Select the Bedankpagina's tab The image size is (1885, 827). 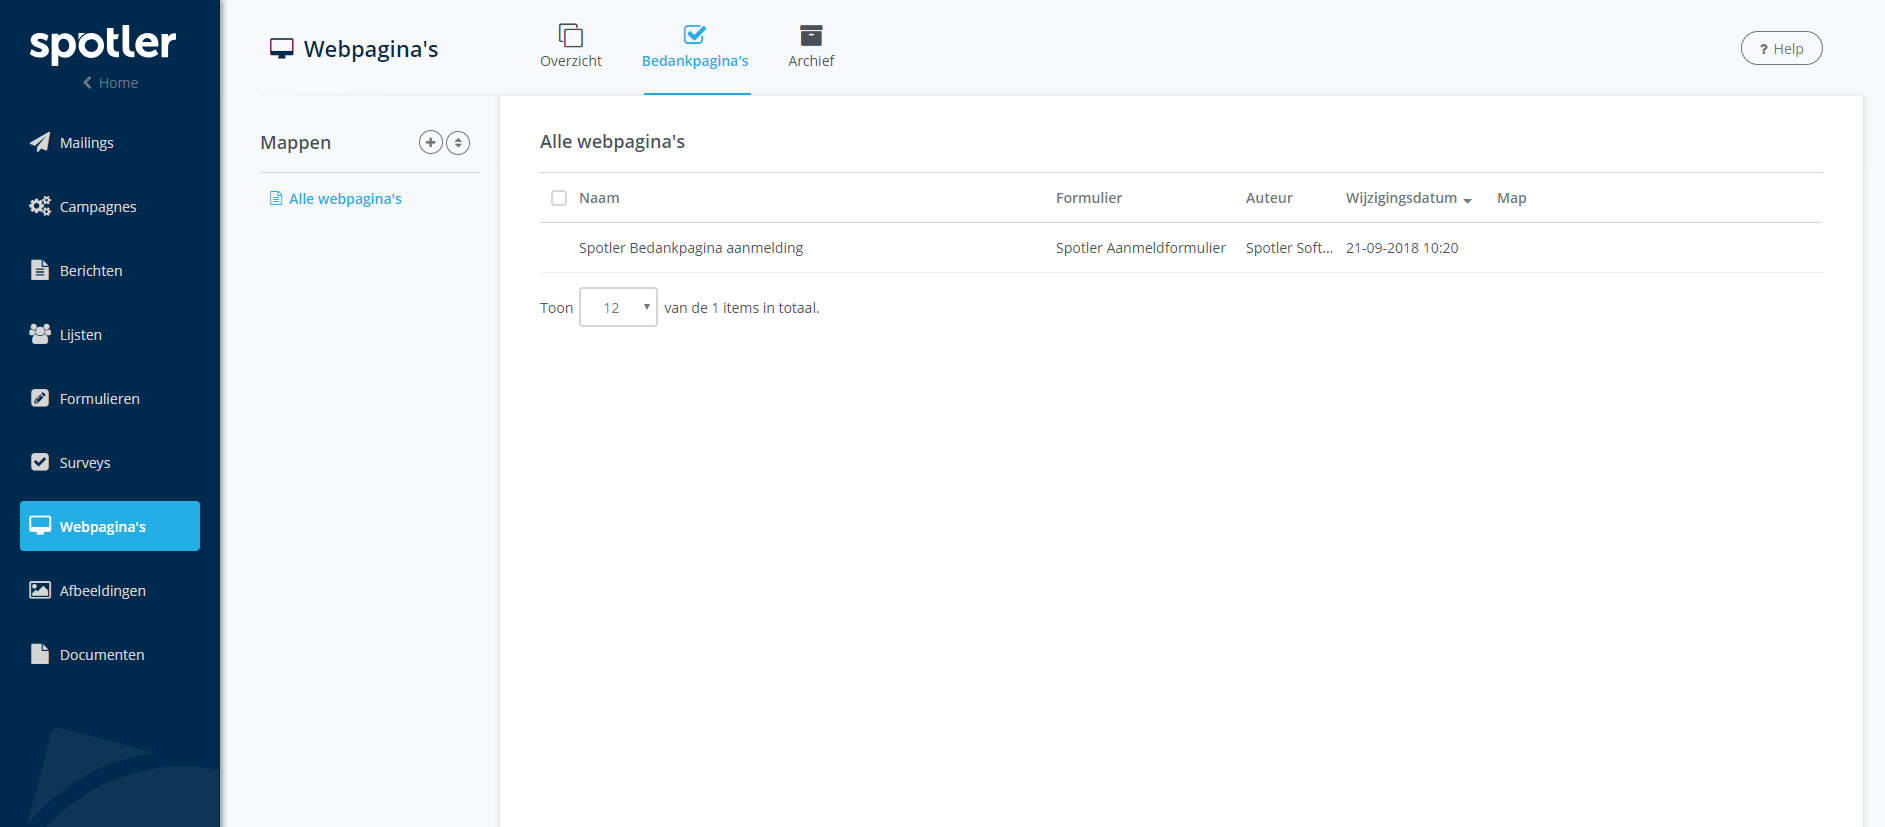695,47
